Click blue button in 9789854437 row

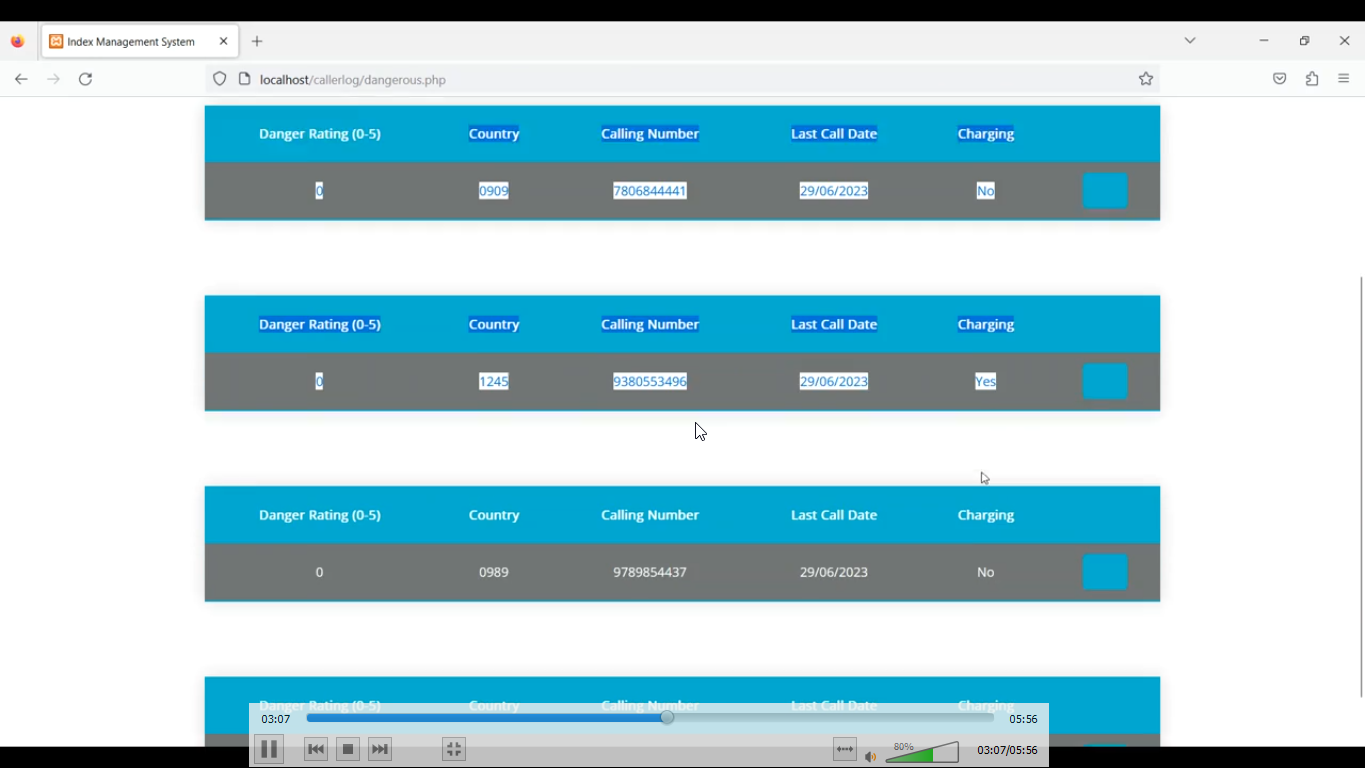coord(1105,572)
